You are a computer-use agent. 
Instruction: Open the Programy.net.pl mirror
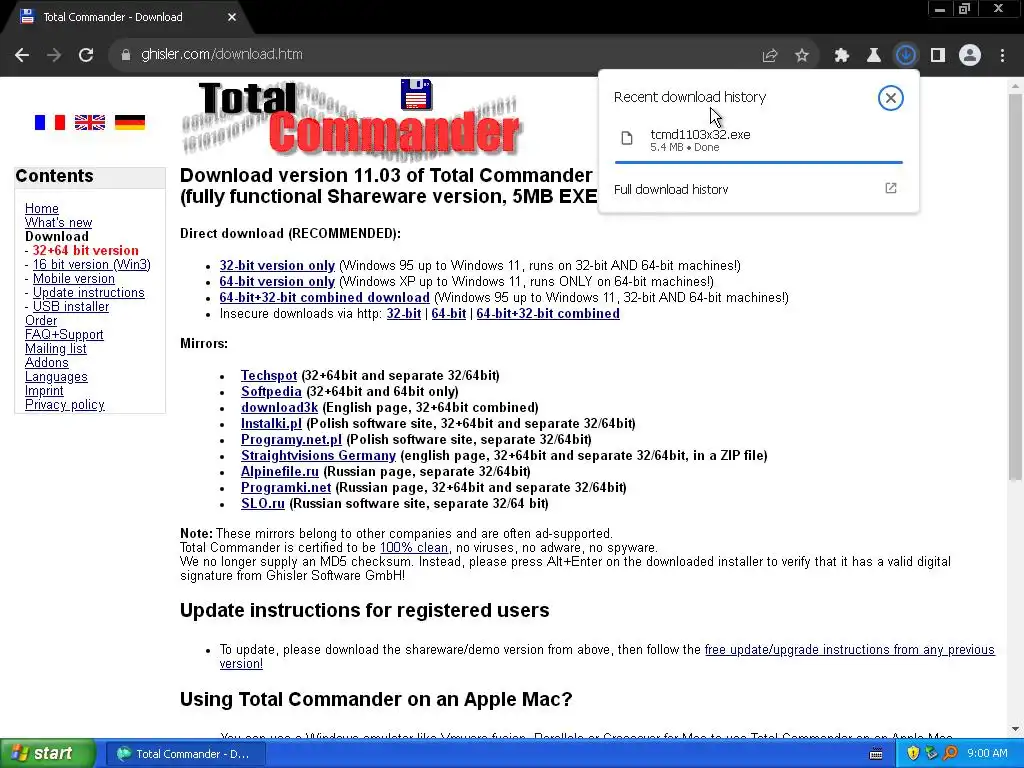tap(291, 440)
